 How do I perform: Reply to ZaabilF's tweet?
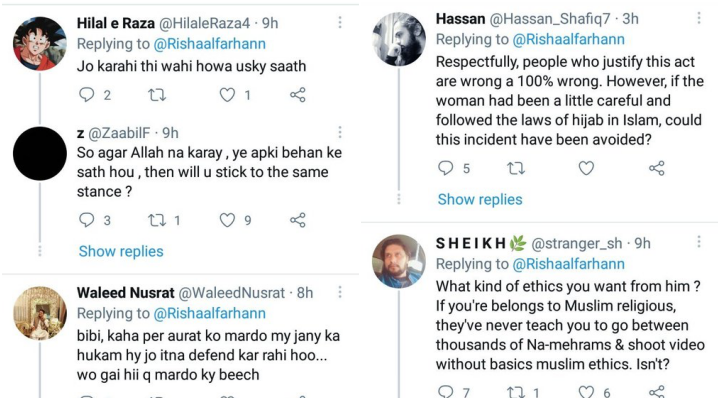(x=87, y=220)
